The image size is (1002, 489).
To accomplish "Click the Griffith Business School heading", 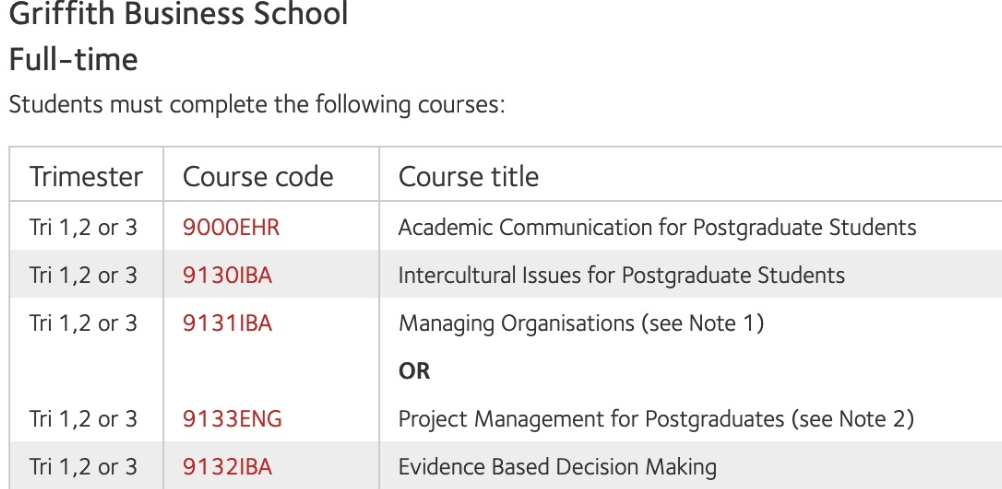I will pos(178,15).
